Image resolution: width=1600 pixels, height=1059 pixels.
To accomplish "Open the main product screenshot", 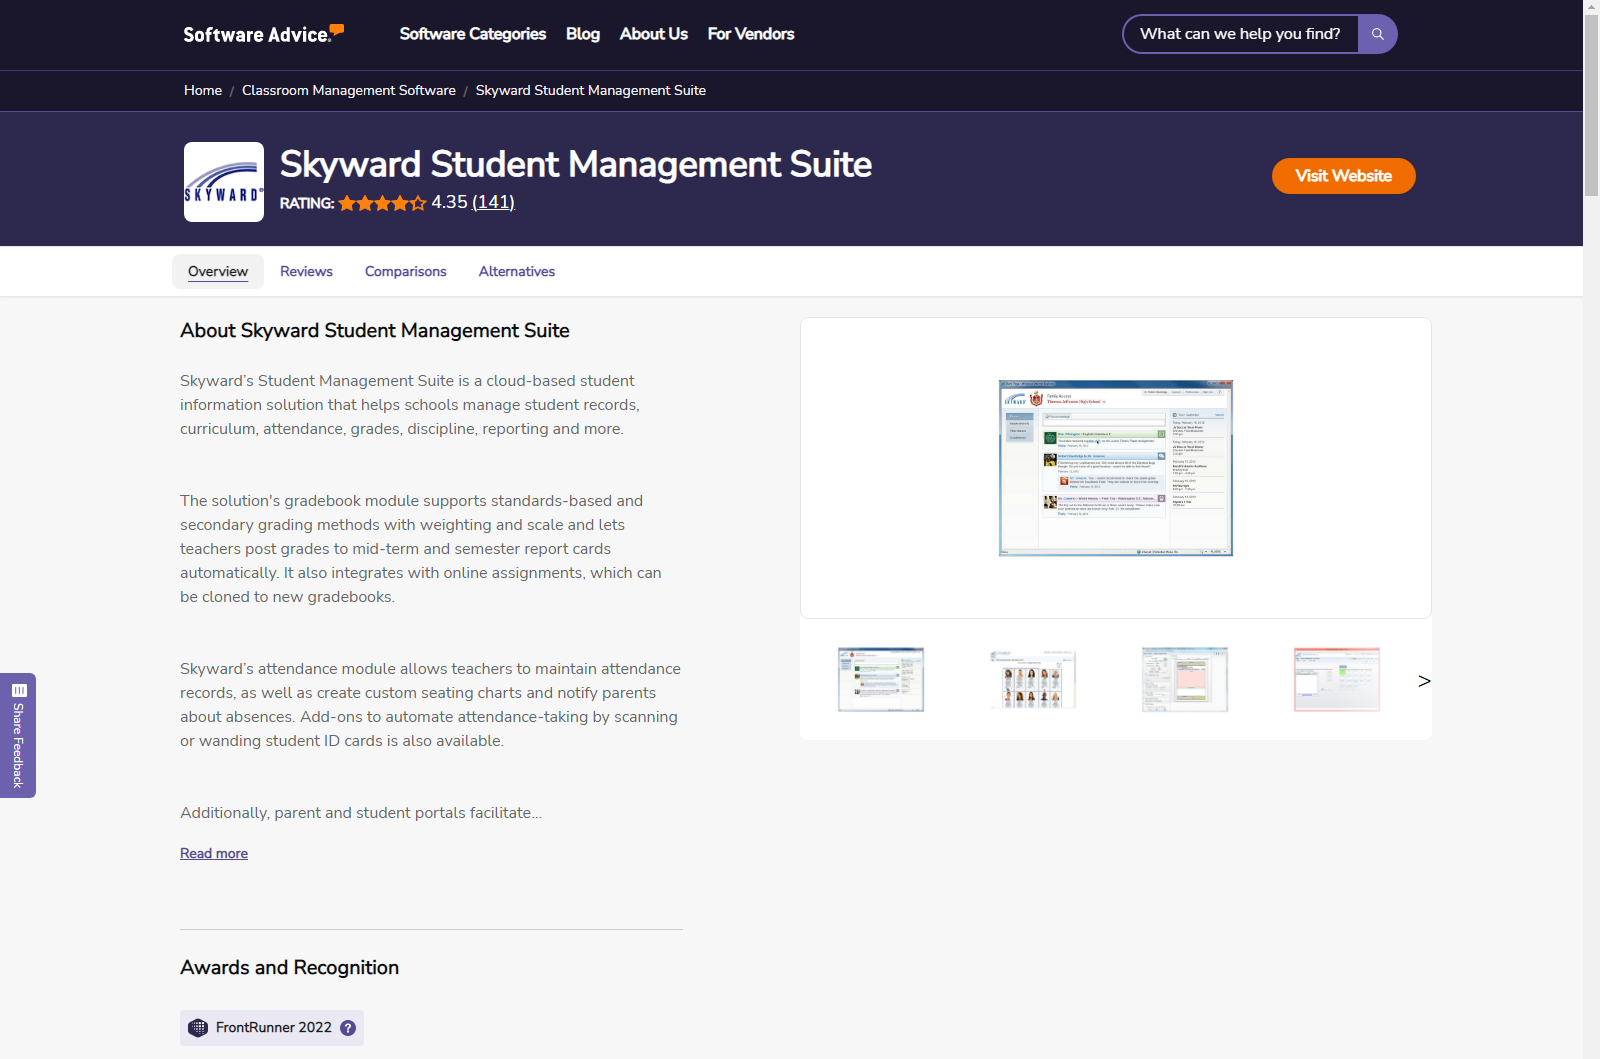I will point(1116,468).
